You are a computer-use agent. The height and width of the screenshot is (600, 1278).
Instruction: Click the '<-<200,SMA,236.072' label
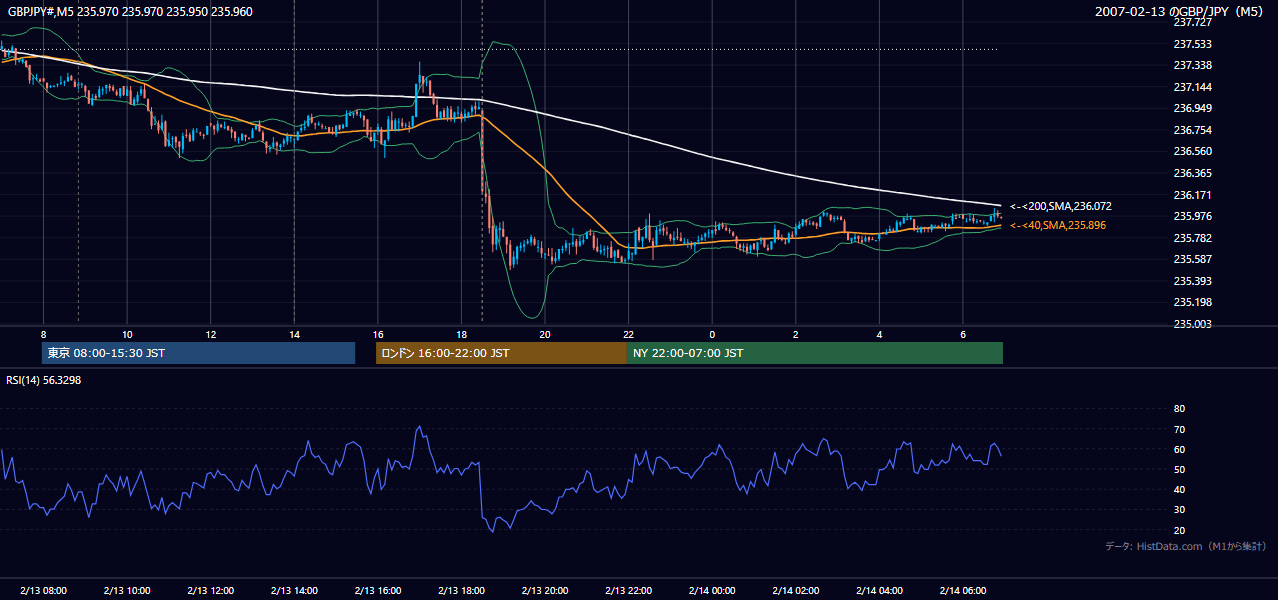tap(1060, 206)
